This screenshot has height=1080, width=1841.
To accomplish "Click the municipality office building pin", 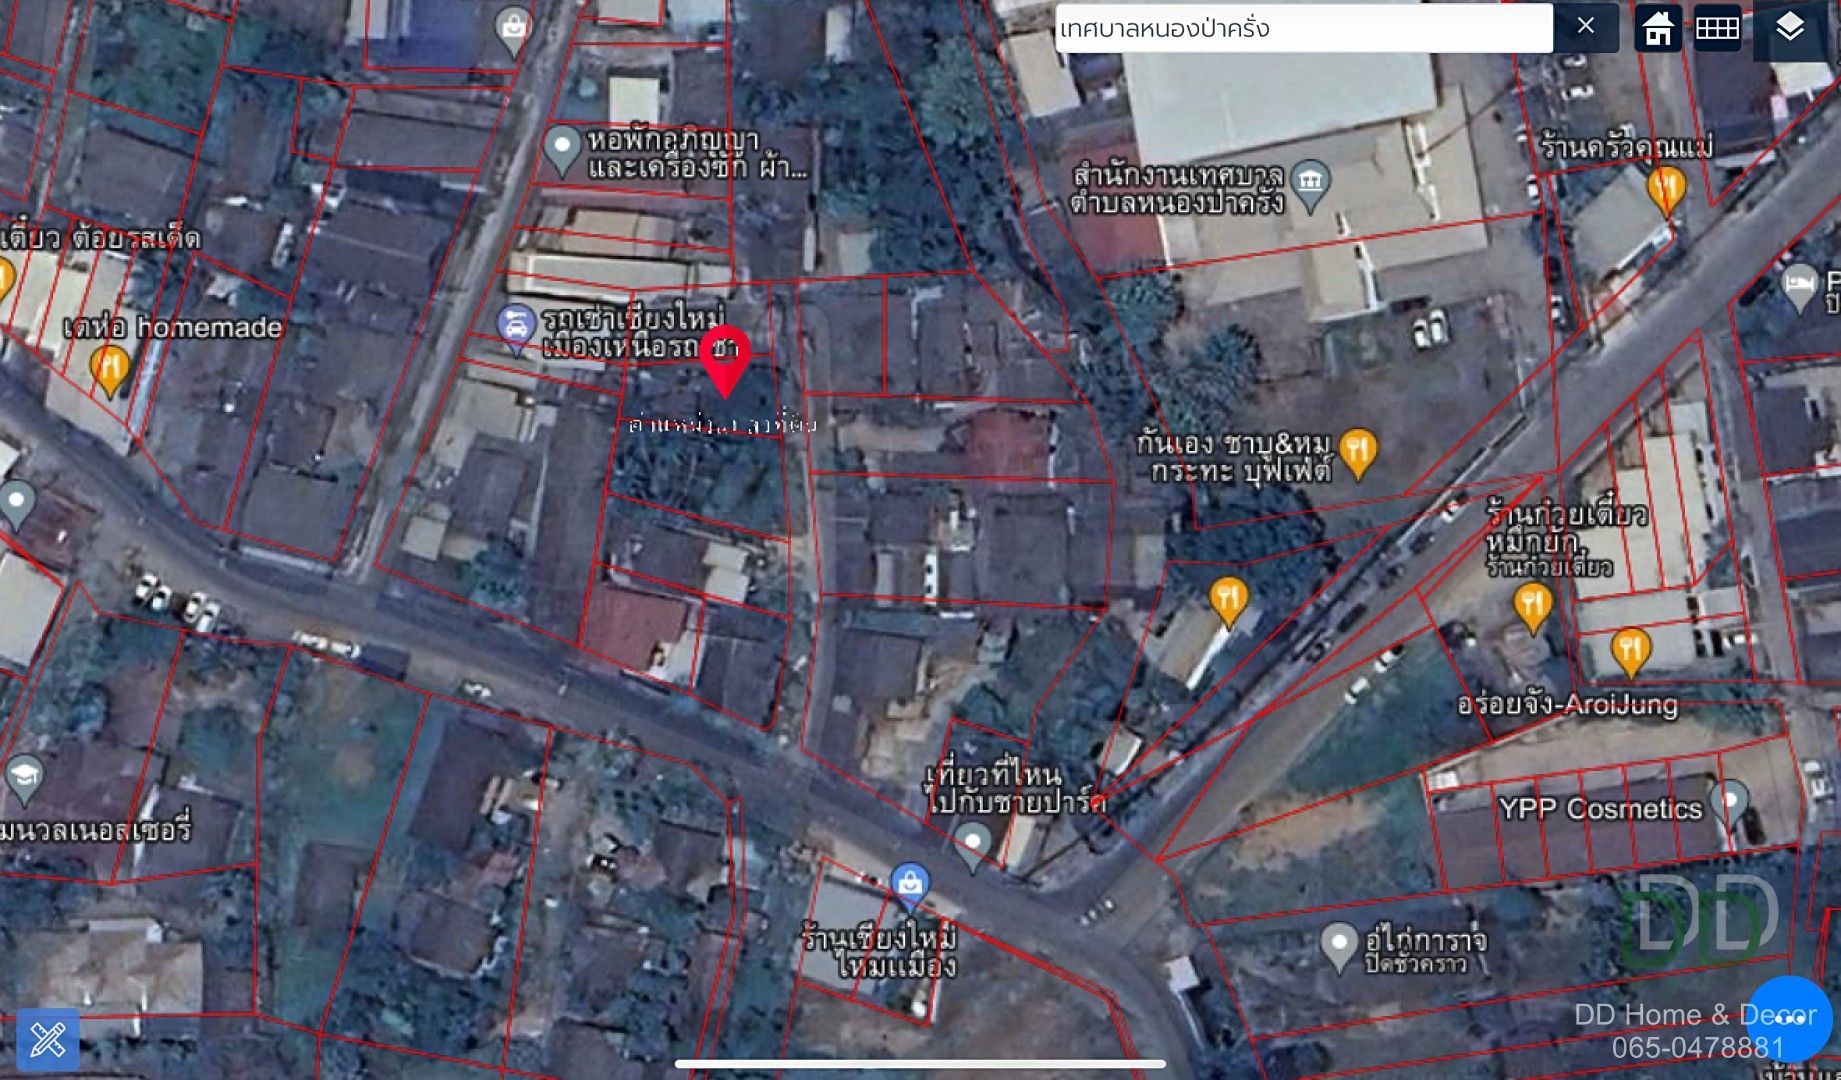I will [1310, 185].
